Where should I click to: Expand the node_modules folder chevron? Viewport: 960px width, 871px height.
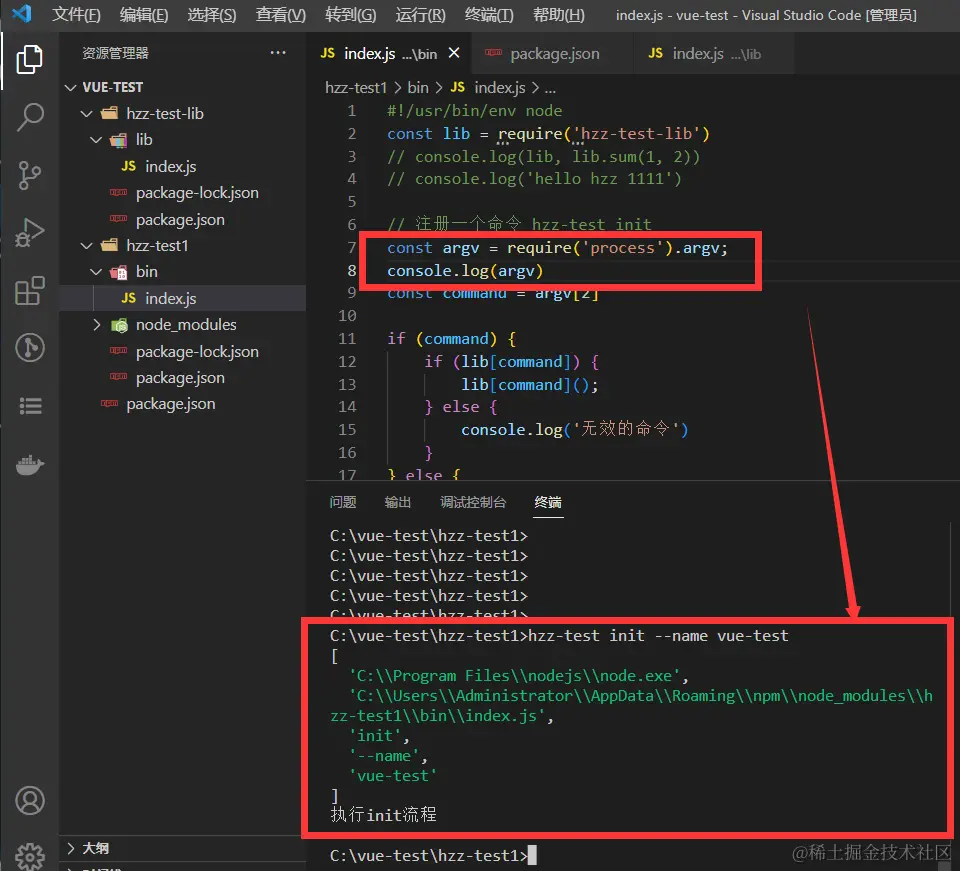pyautogui.click(x=96, y=325)
